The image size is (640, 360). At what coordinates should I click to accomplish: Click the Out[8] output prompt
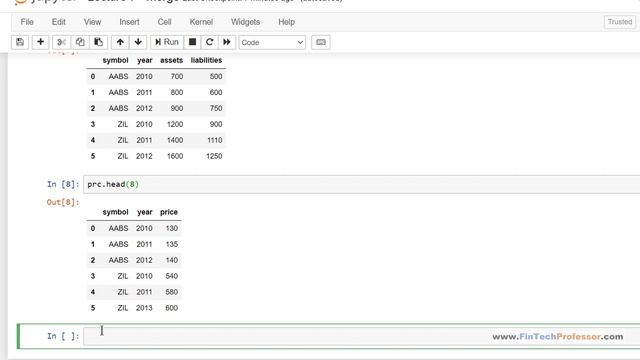[62, 202]
